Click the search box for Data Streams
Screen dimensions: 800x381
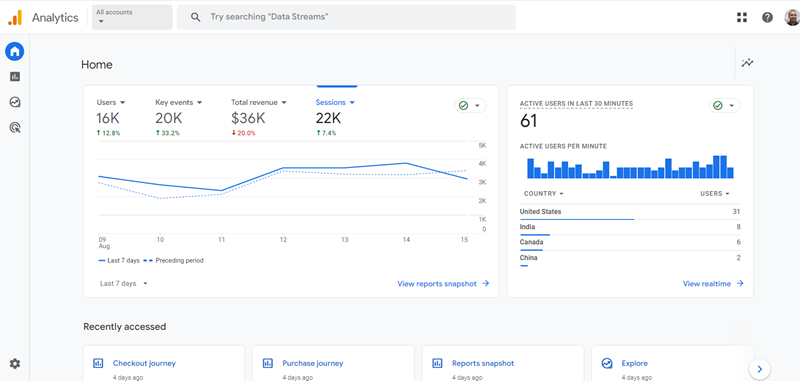tap(346, 17)
